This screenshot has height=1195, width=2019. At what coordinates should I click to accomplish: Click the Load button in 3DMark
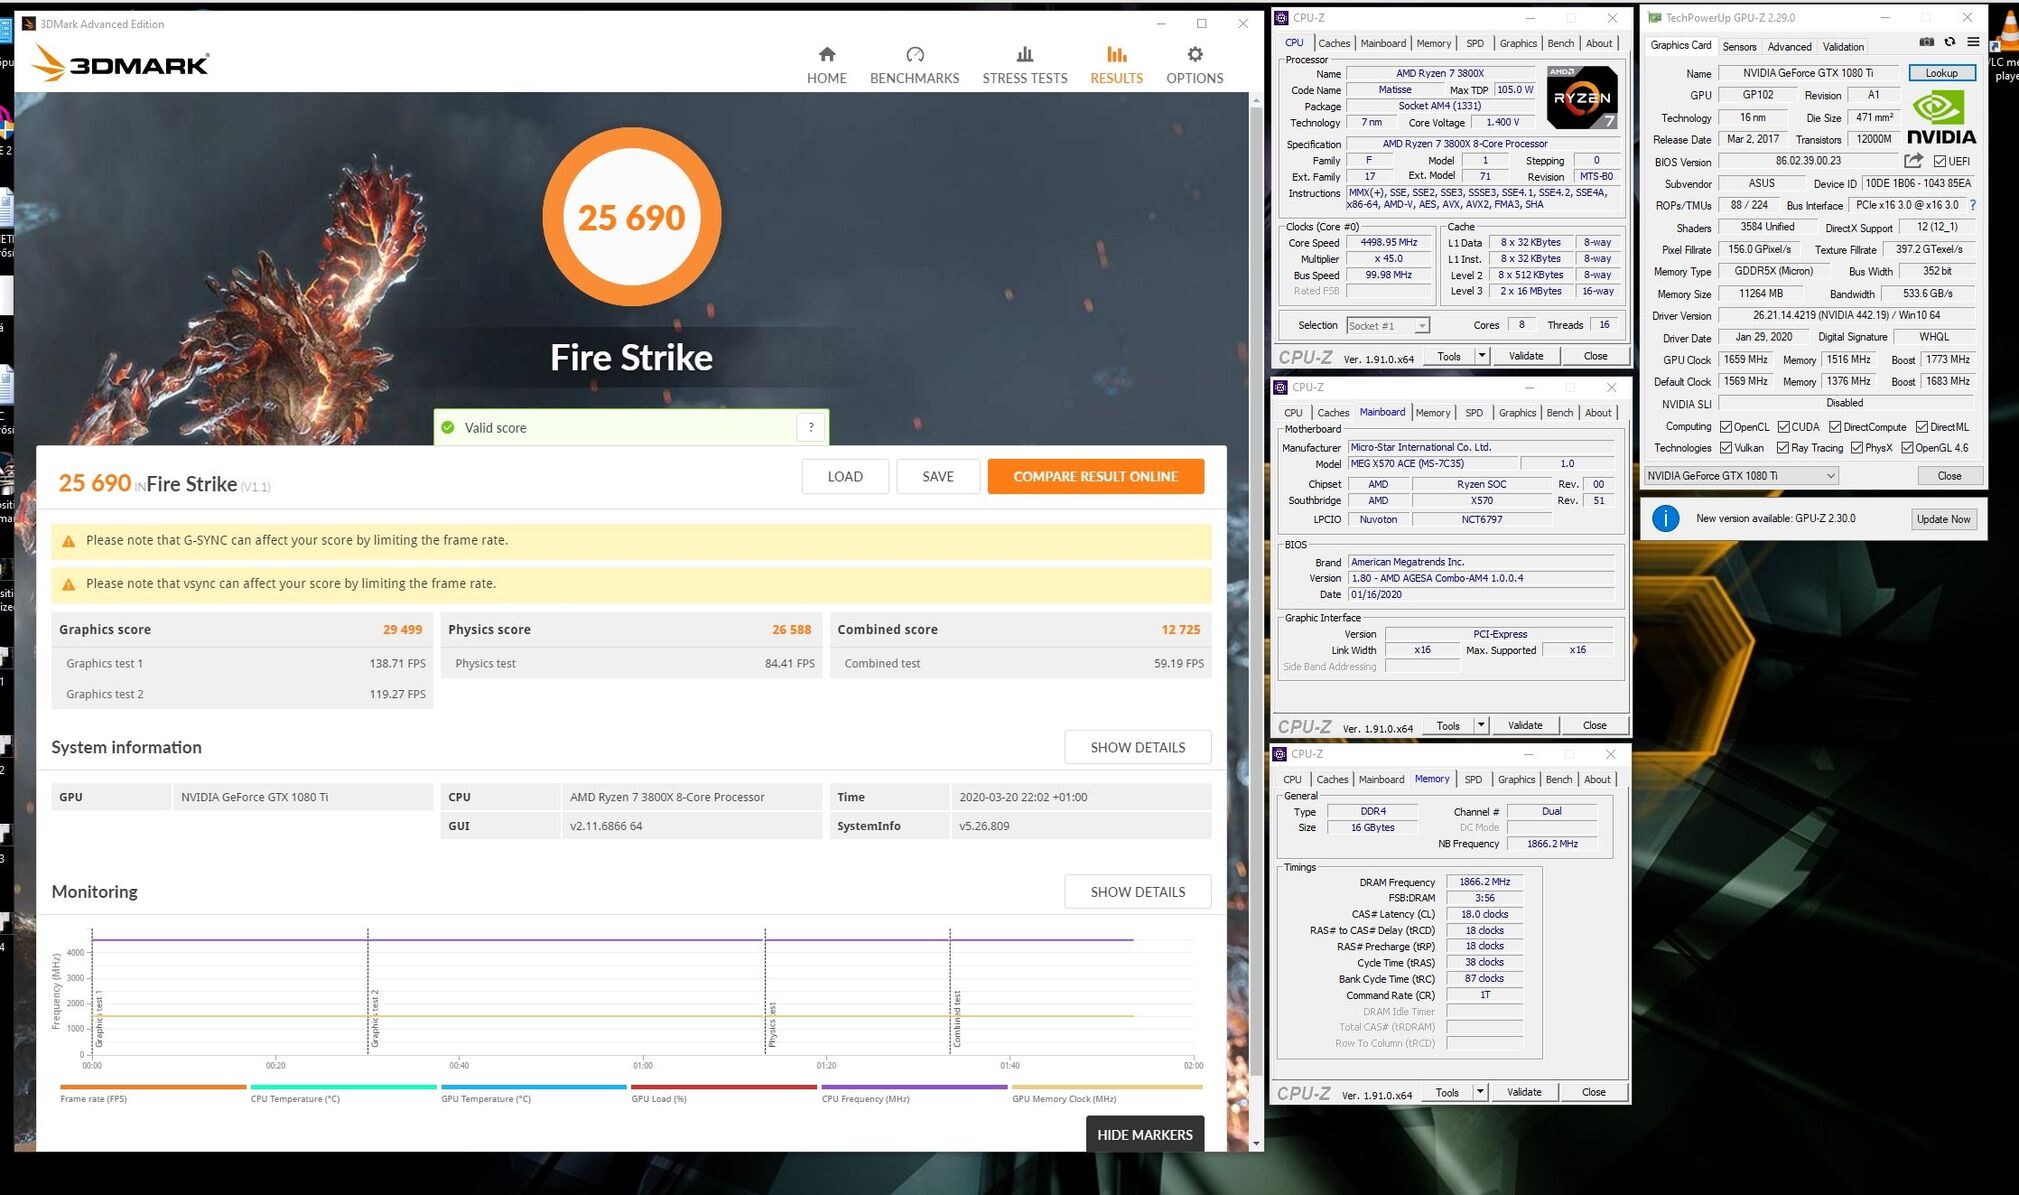click(845, 477)
